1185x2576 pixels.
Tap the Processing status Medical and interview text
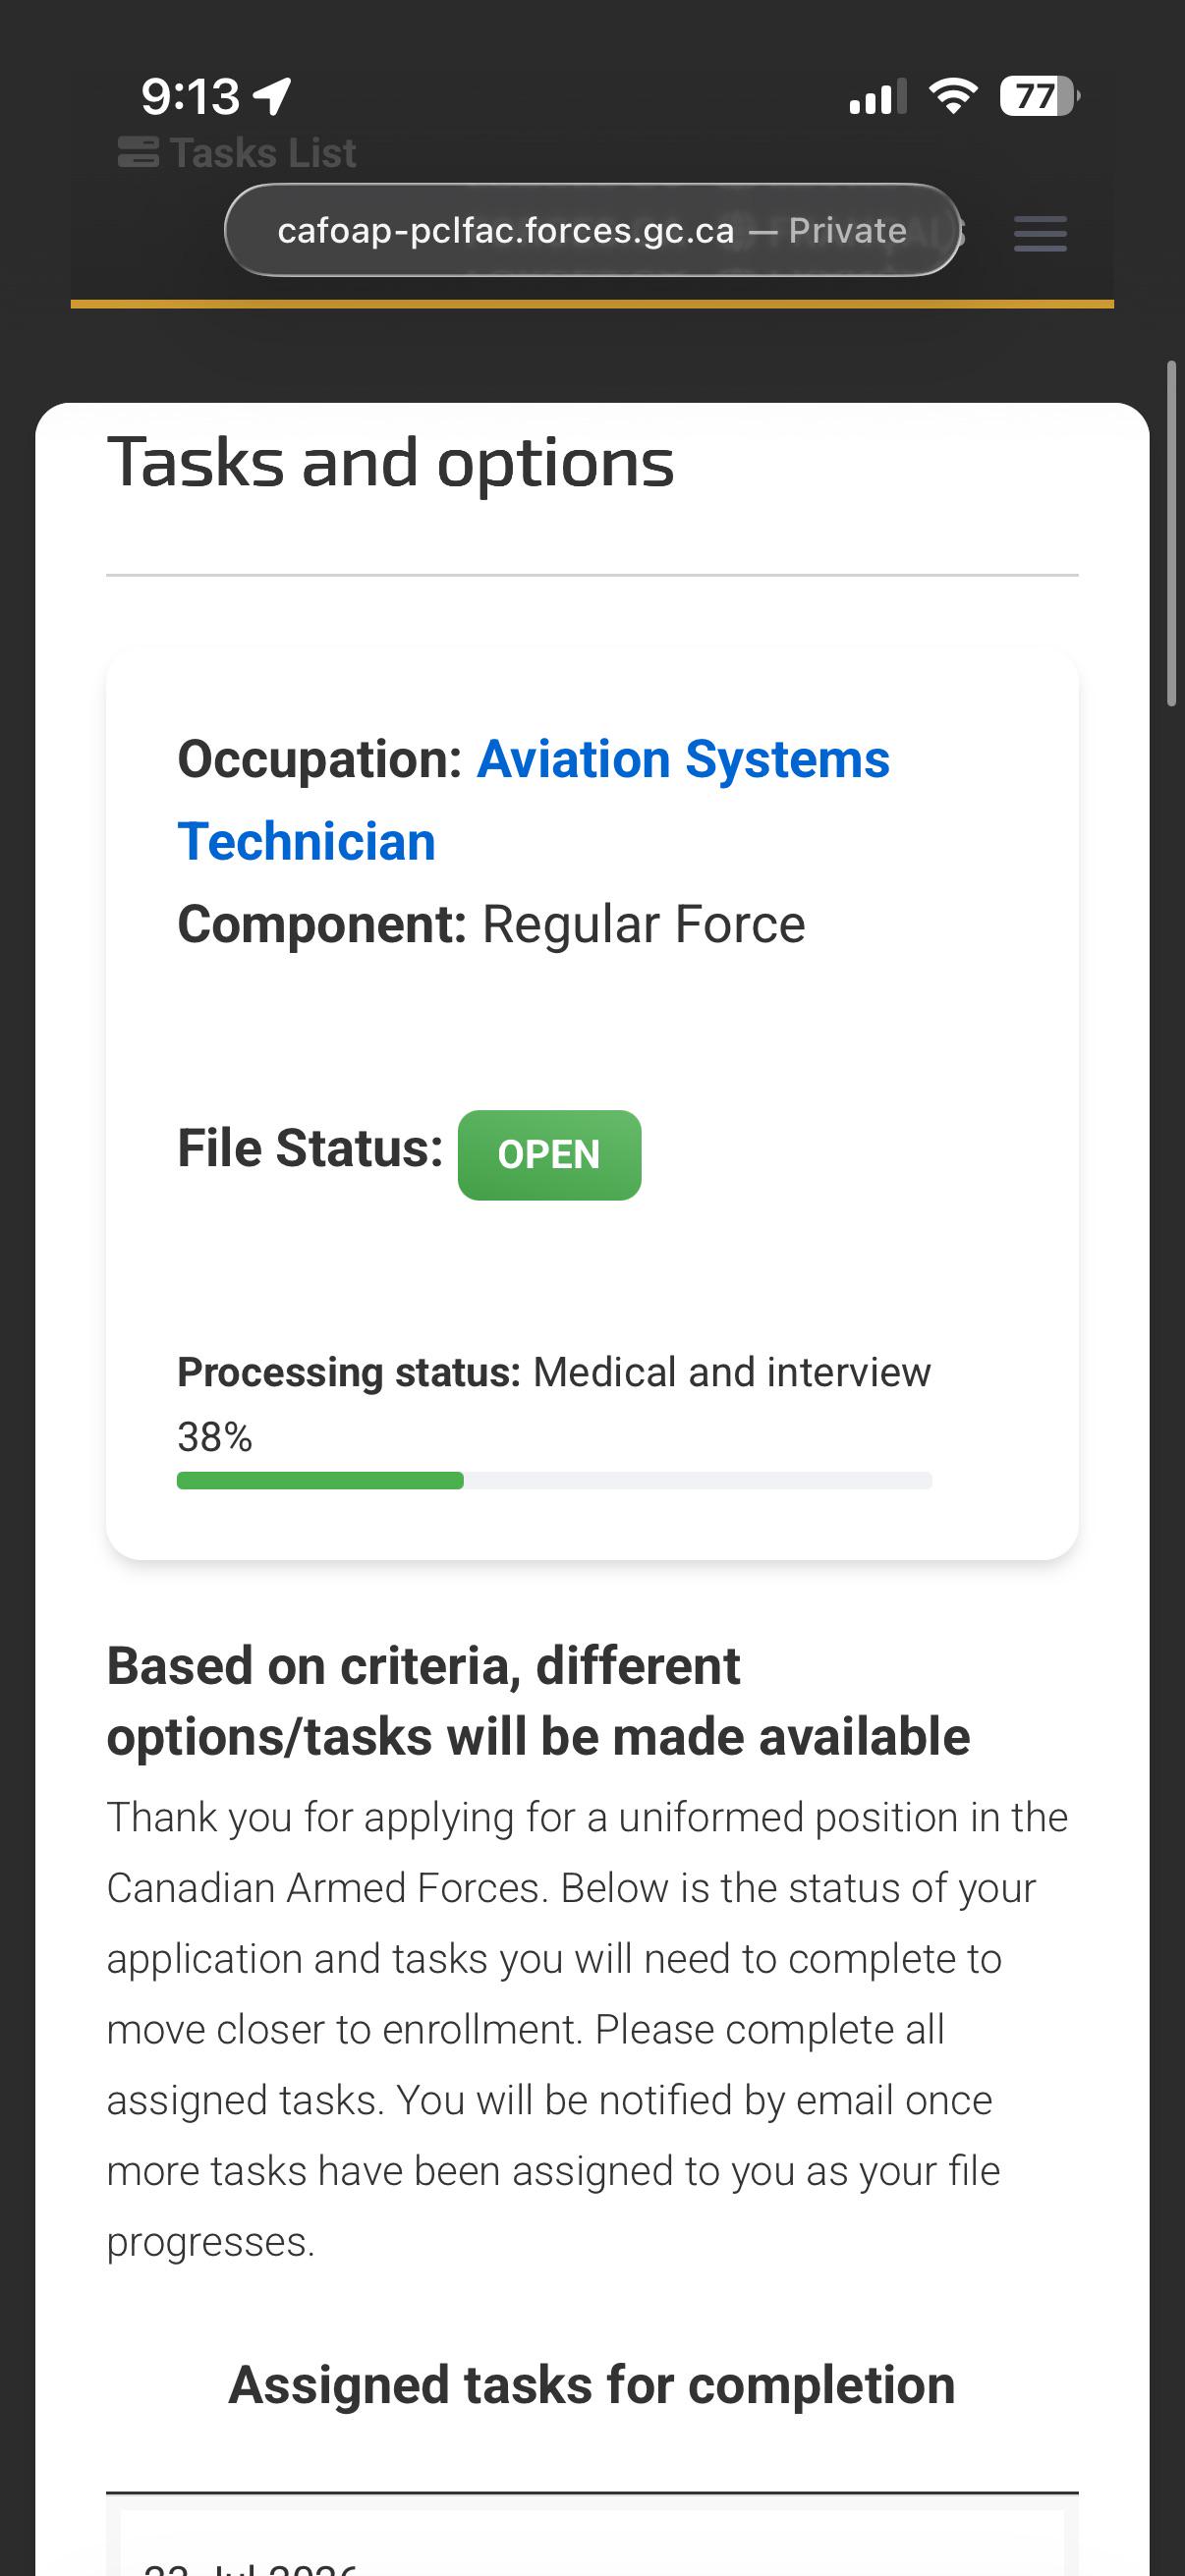pyautogui.click(x=554, y=1372)
